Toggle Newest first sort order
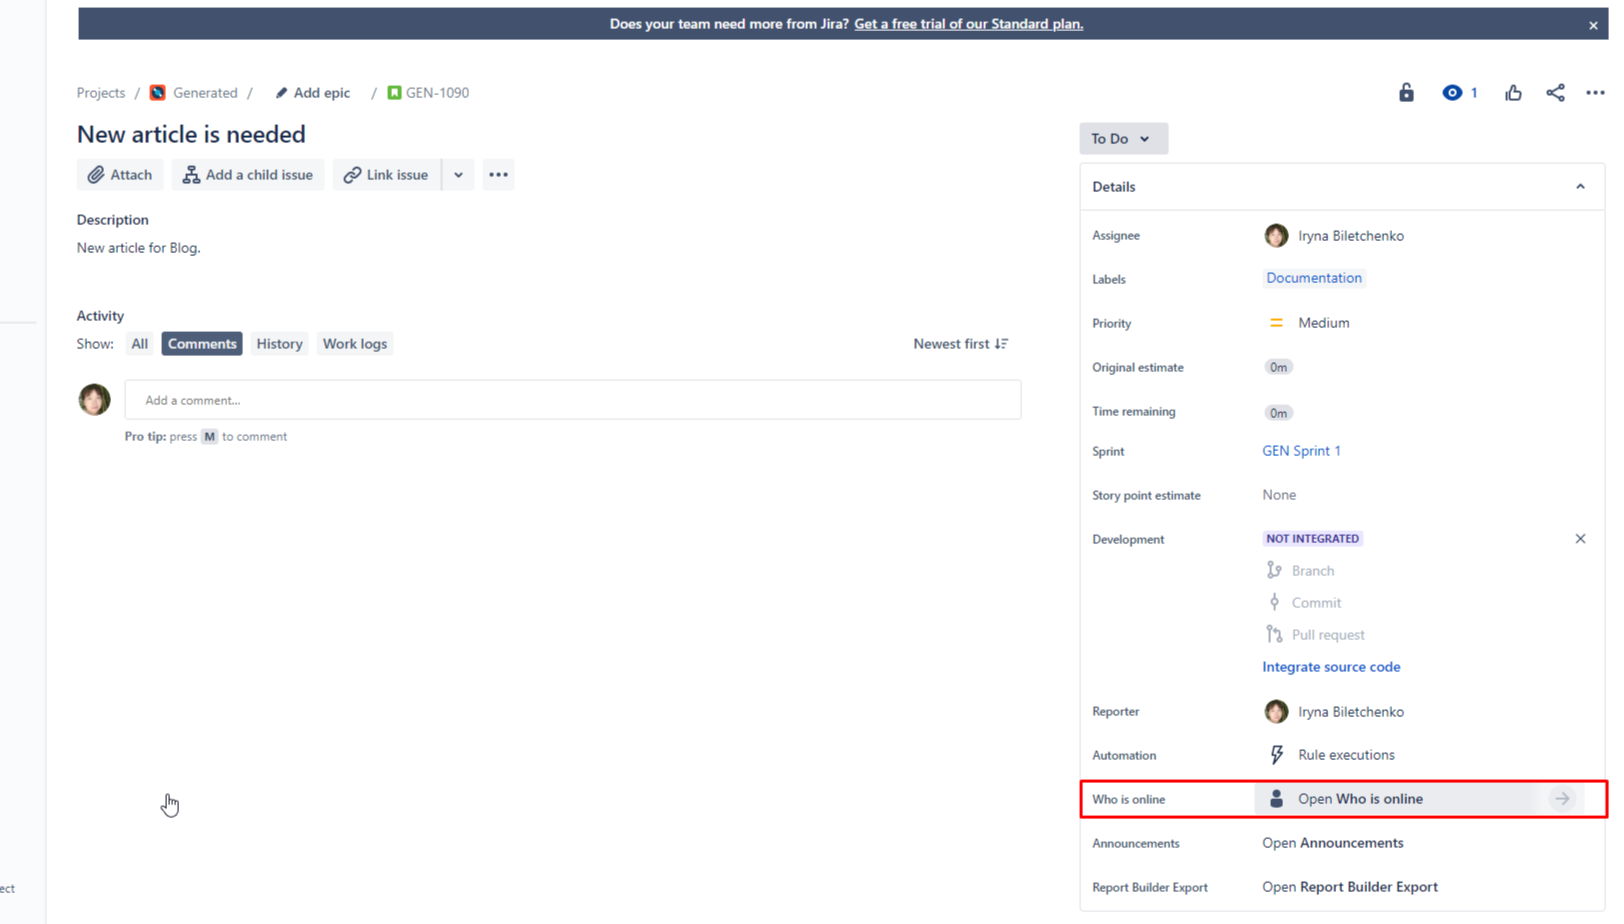 click(960, 344)
